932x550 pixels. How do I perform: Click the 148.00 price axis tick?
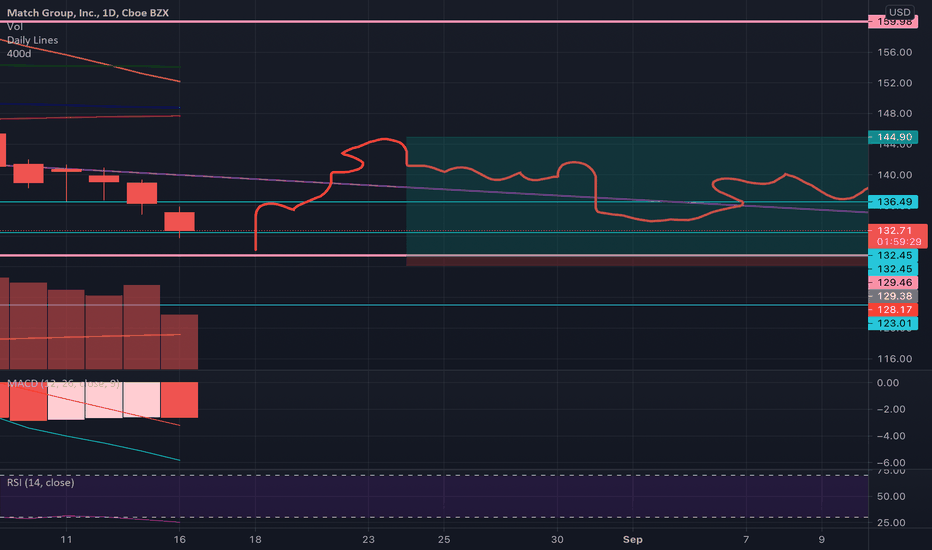(x=895, y=114)
